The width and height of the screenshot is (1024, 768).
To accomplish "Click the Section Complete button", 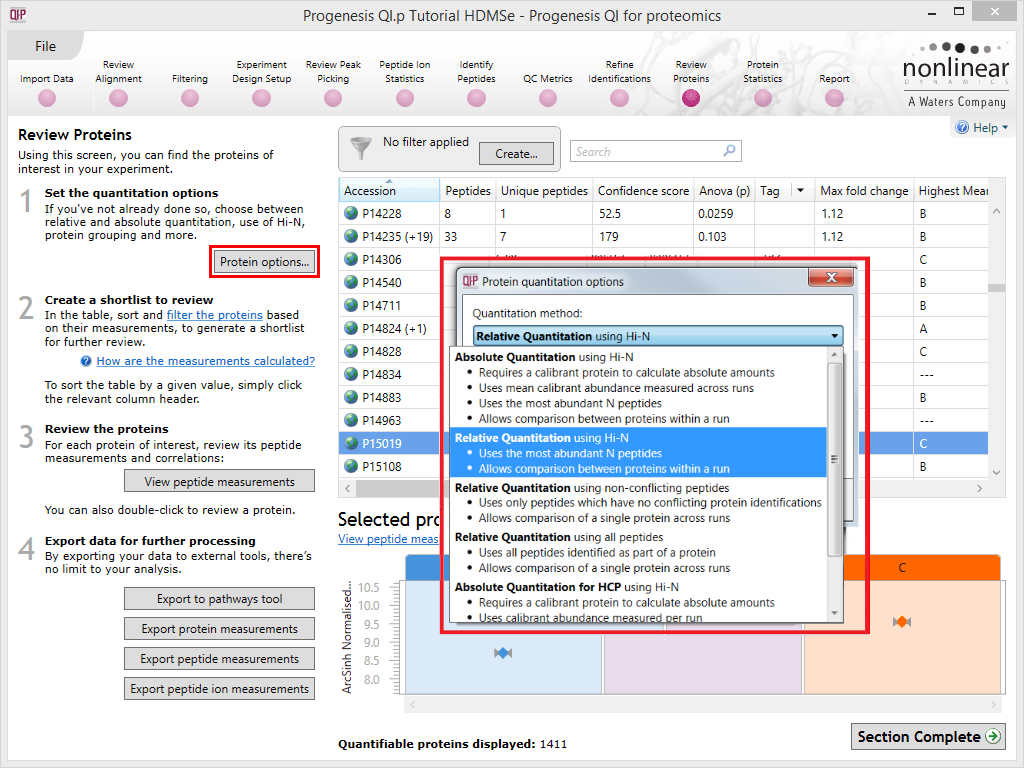I will 928,737.
